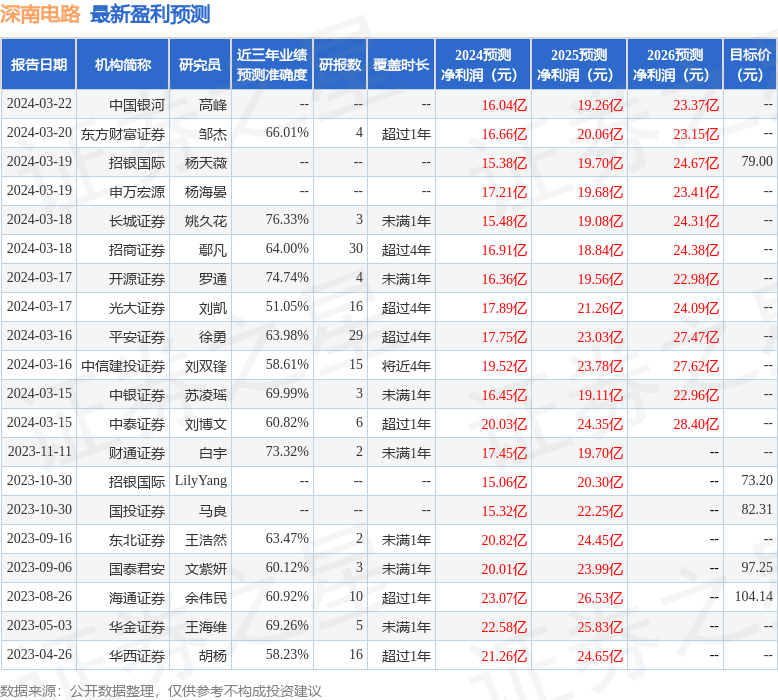The width and height of the screenshot is (778, 700).
Task: Click target price 73.20
Action: (757, 480)
